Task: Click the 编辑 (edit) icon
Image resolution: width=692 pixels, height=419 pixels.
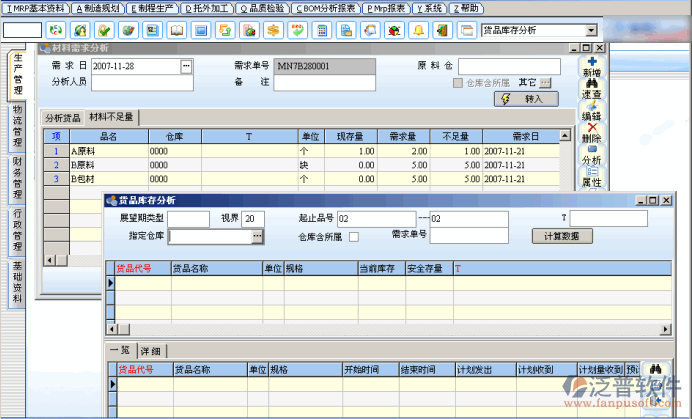Action: [x=592, y=111]
